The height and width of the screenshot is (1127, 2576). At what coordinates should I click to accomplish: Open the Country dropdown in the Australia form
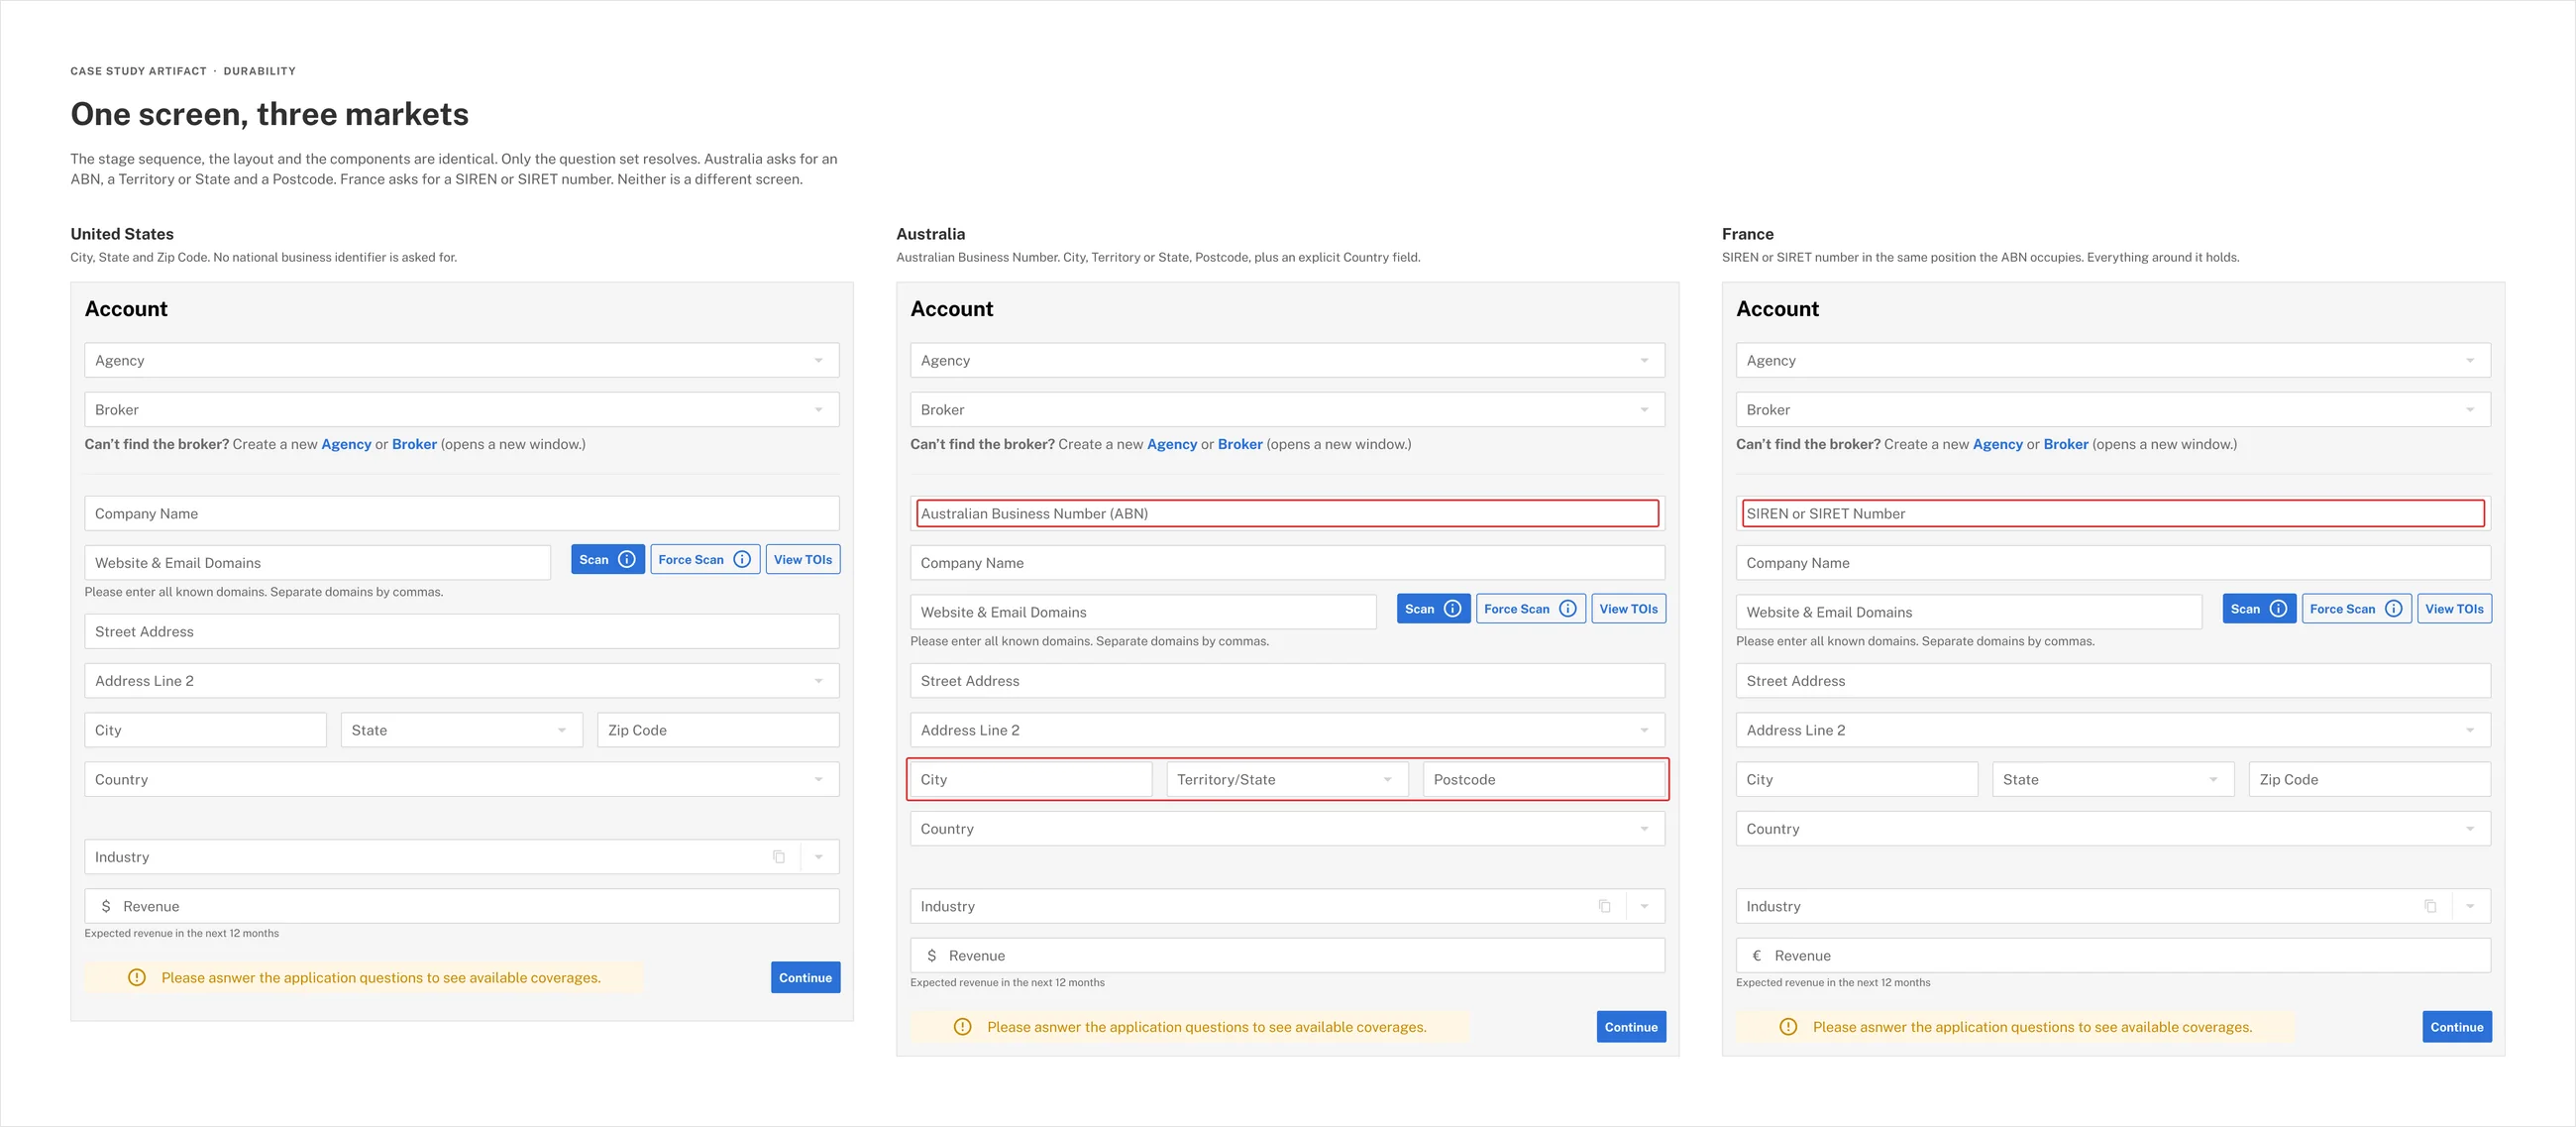point(1288,829)
